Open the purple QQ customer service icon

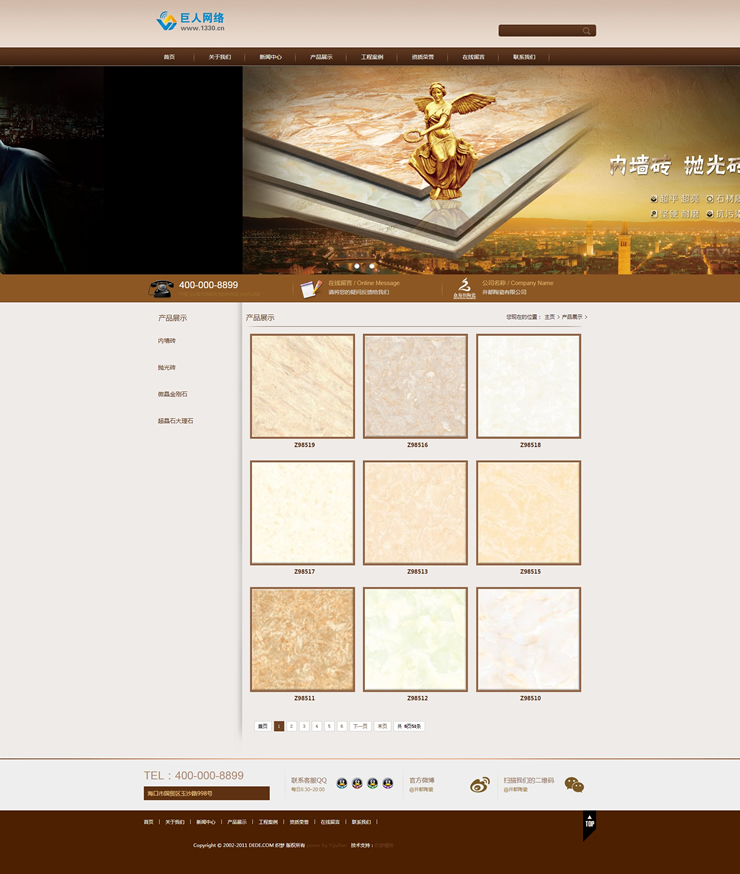point(388,783)
